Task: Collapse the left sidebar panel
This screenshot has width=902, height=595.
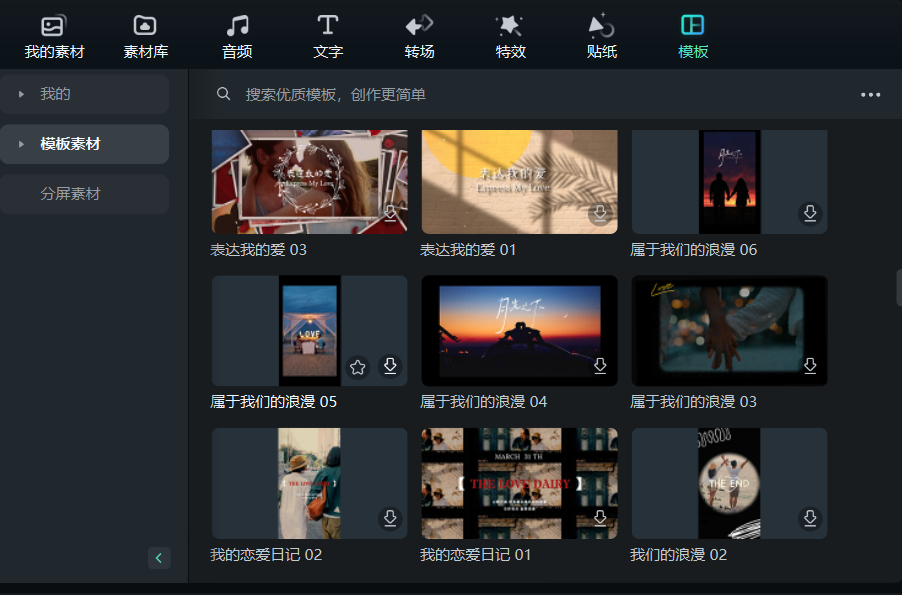Action: (159, 558)
